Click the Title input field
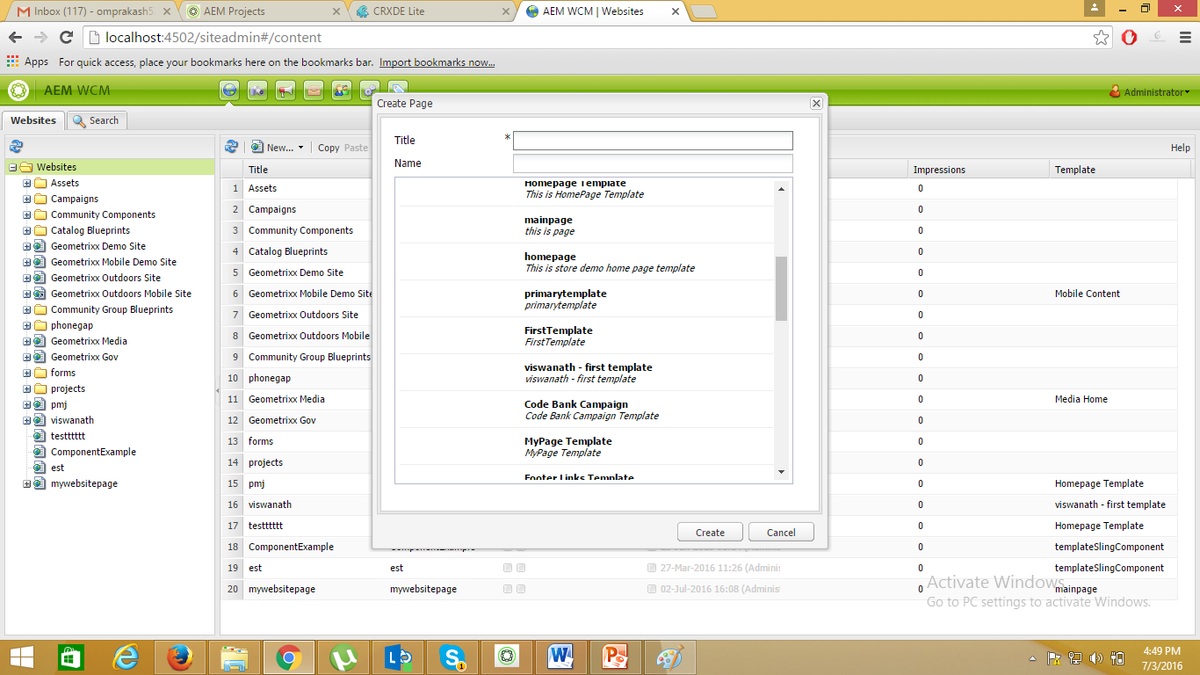 653,141
